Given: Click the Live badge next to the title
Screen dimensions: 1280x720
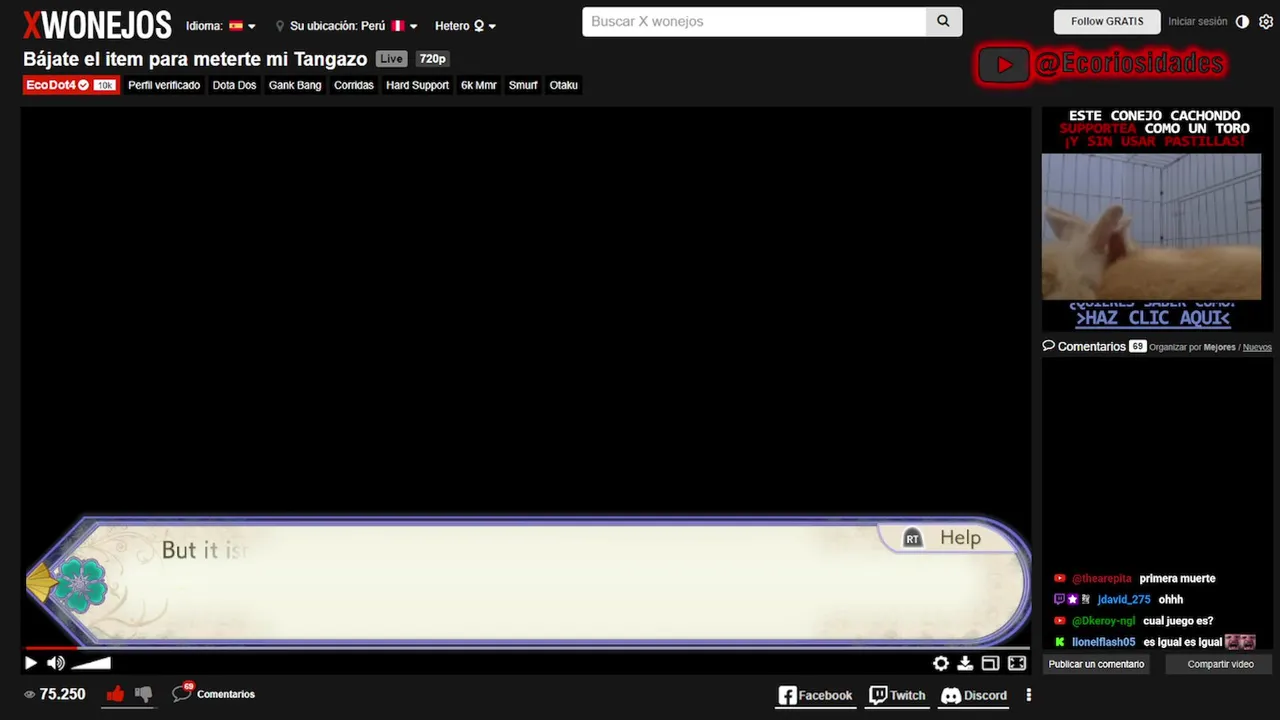Looking at the screenshot, I should [392, 59].
